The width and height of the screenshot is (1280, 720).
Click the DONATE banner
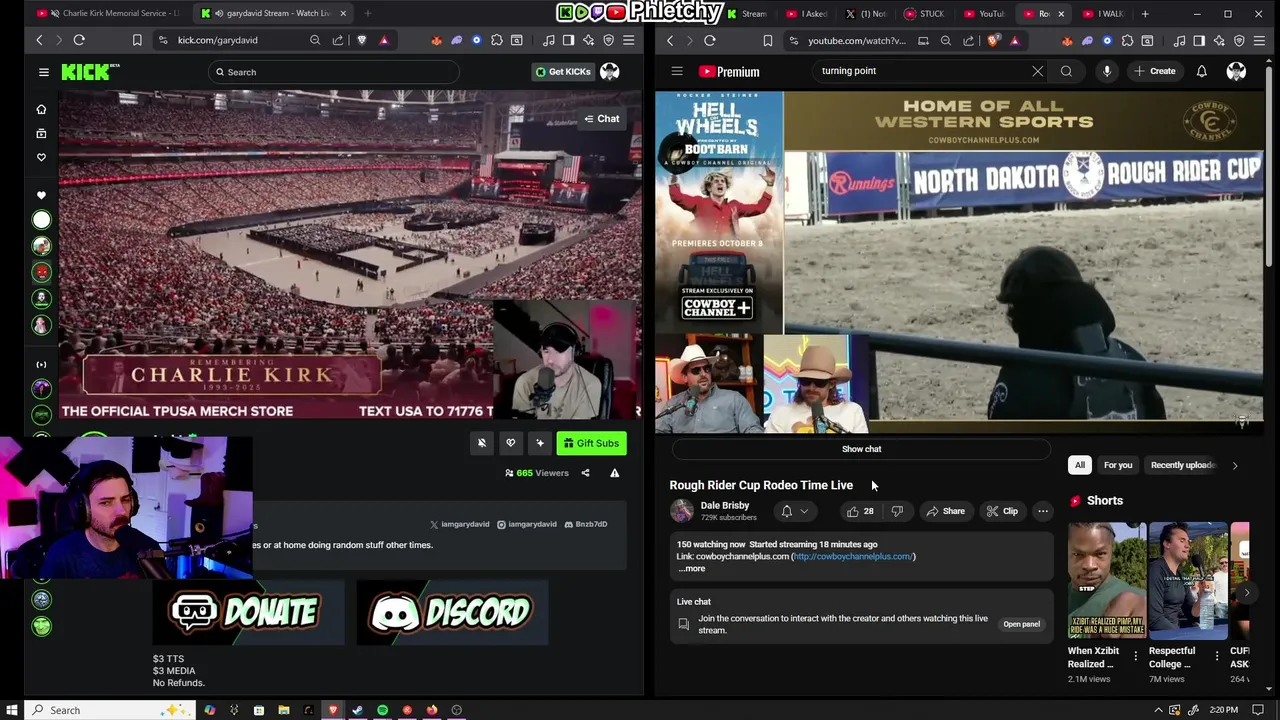[x=248, y=612]
